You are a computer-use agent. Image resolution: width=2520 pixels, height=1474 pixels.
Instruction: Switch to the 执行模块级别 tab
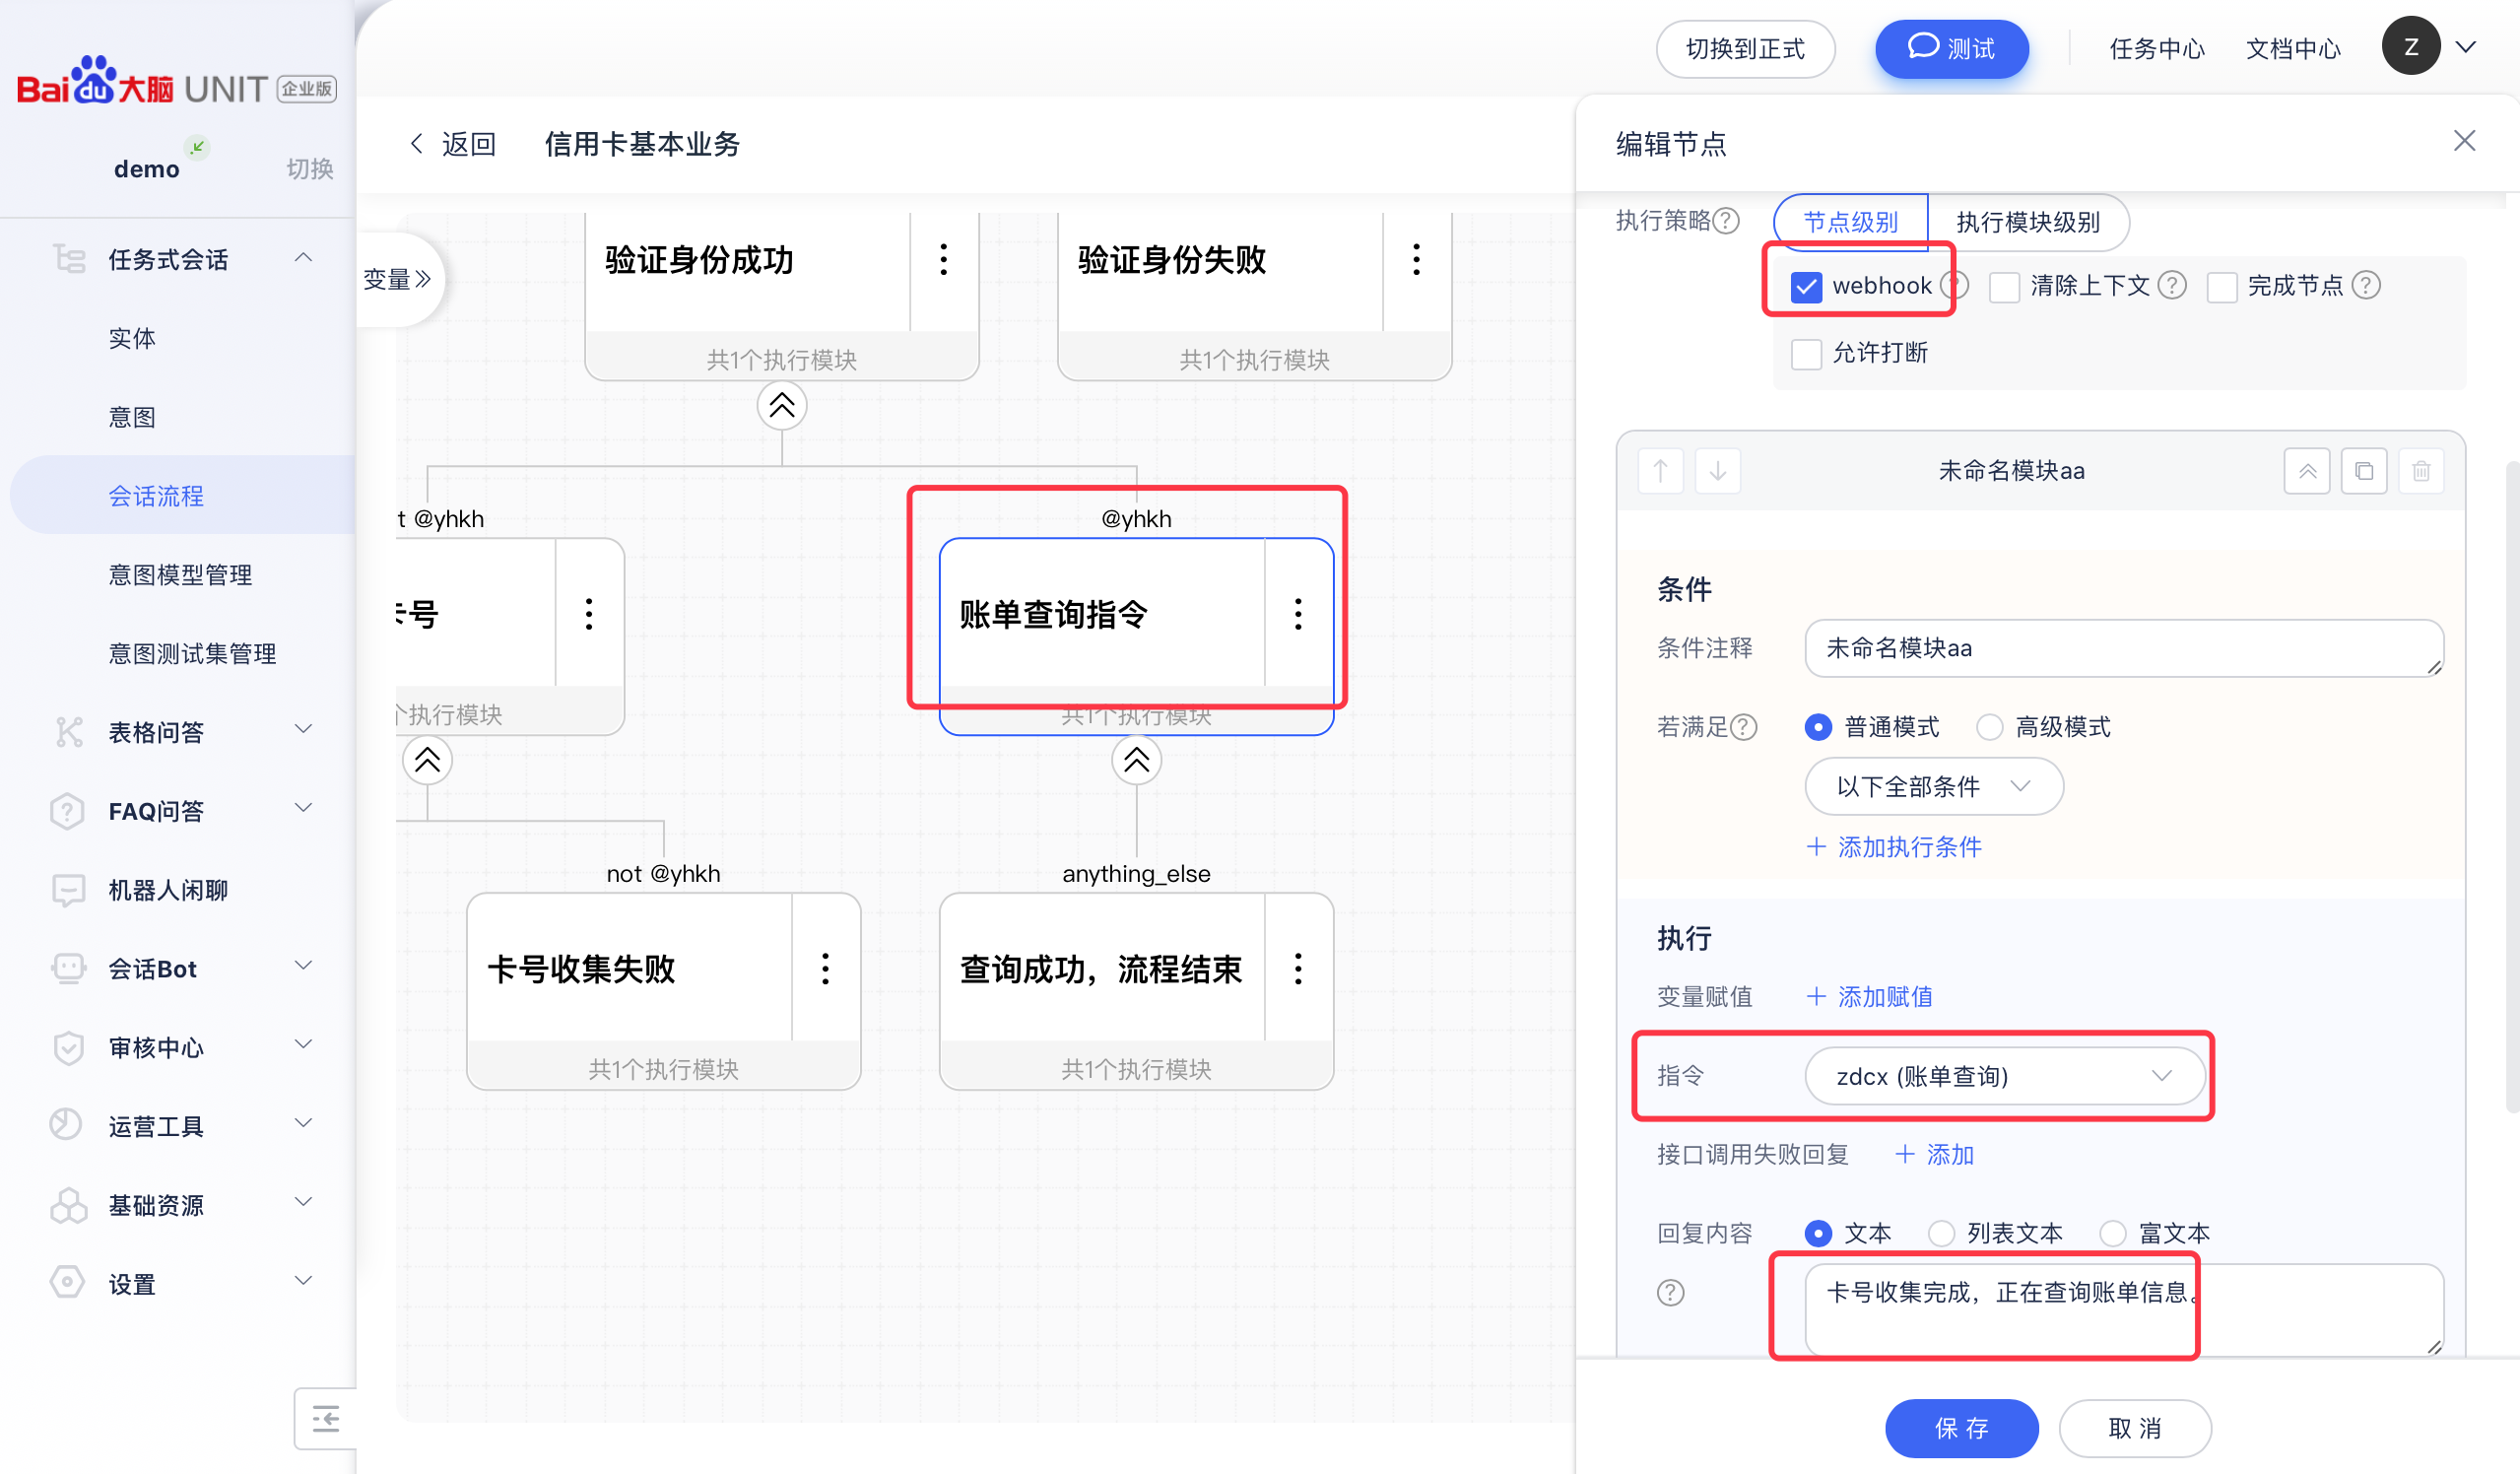(x=2027, y=222)
